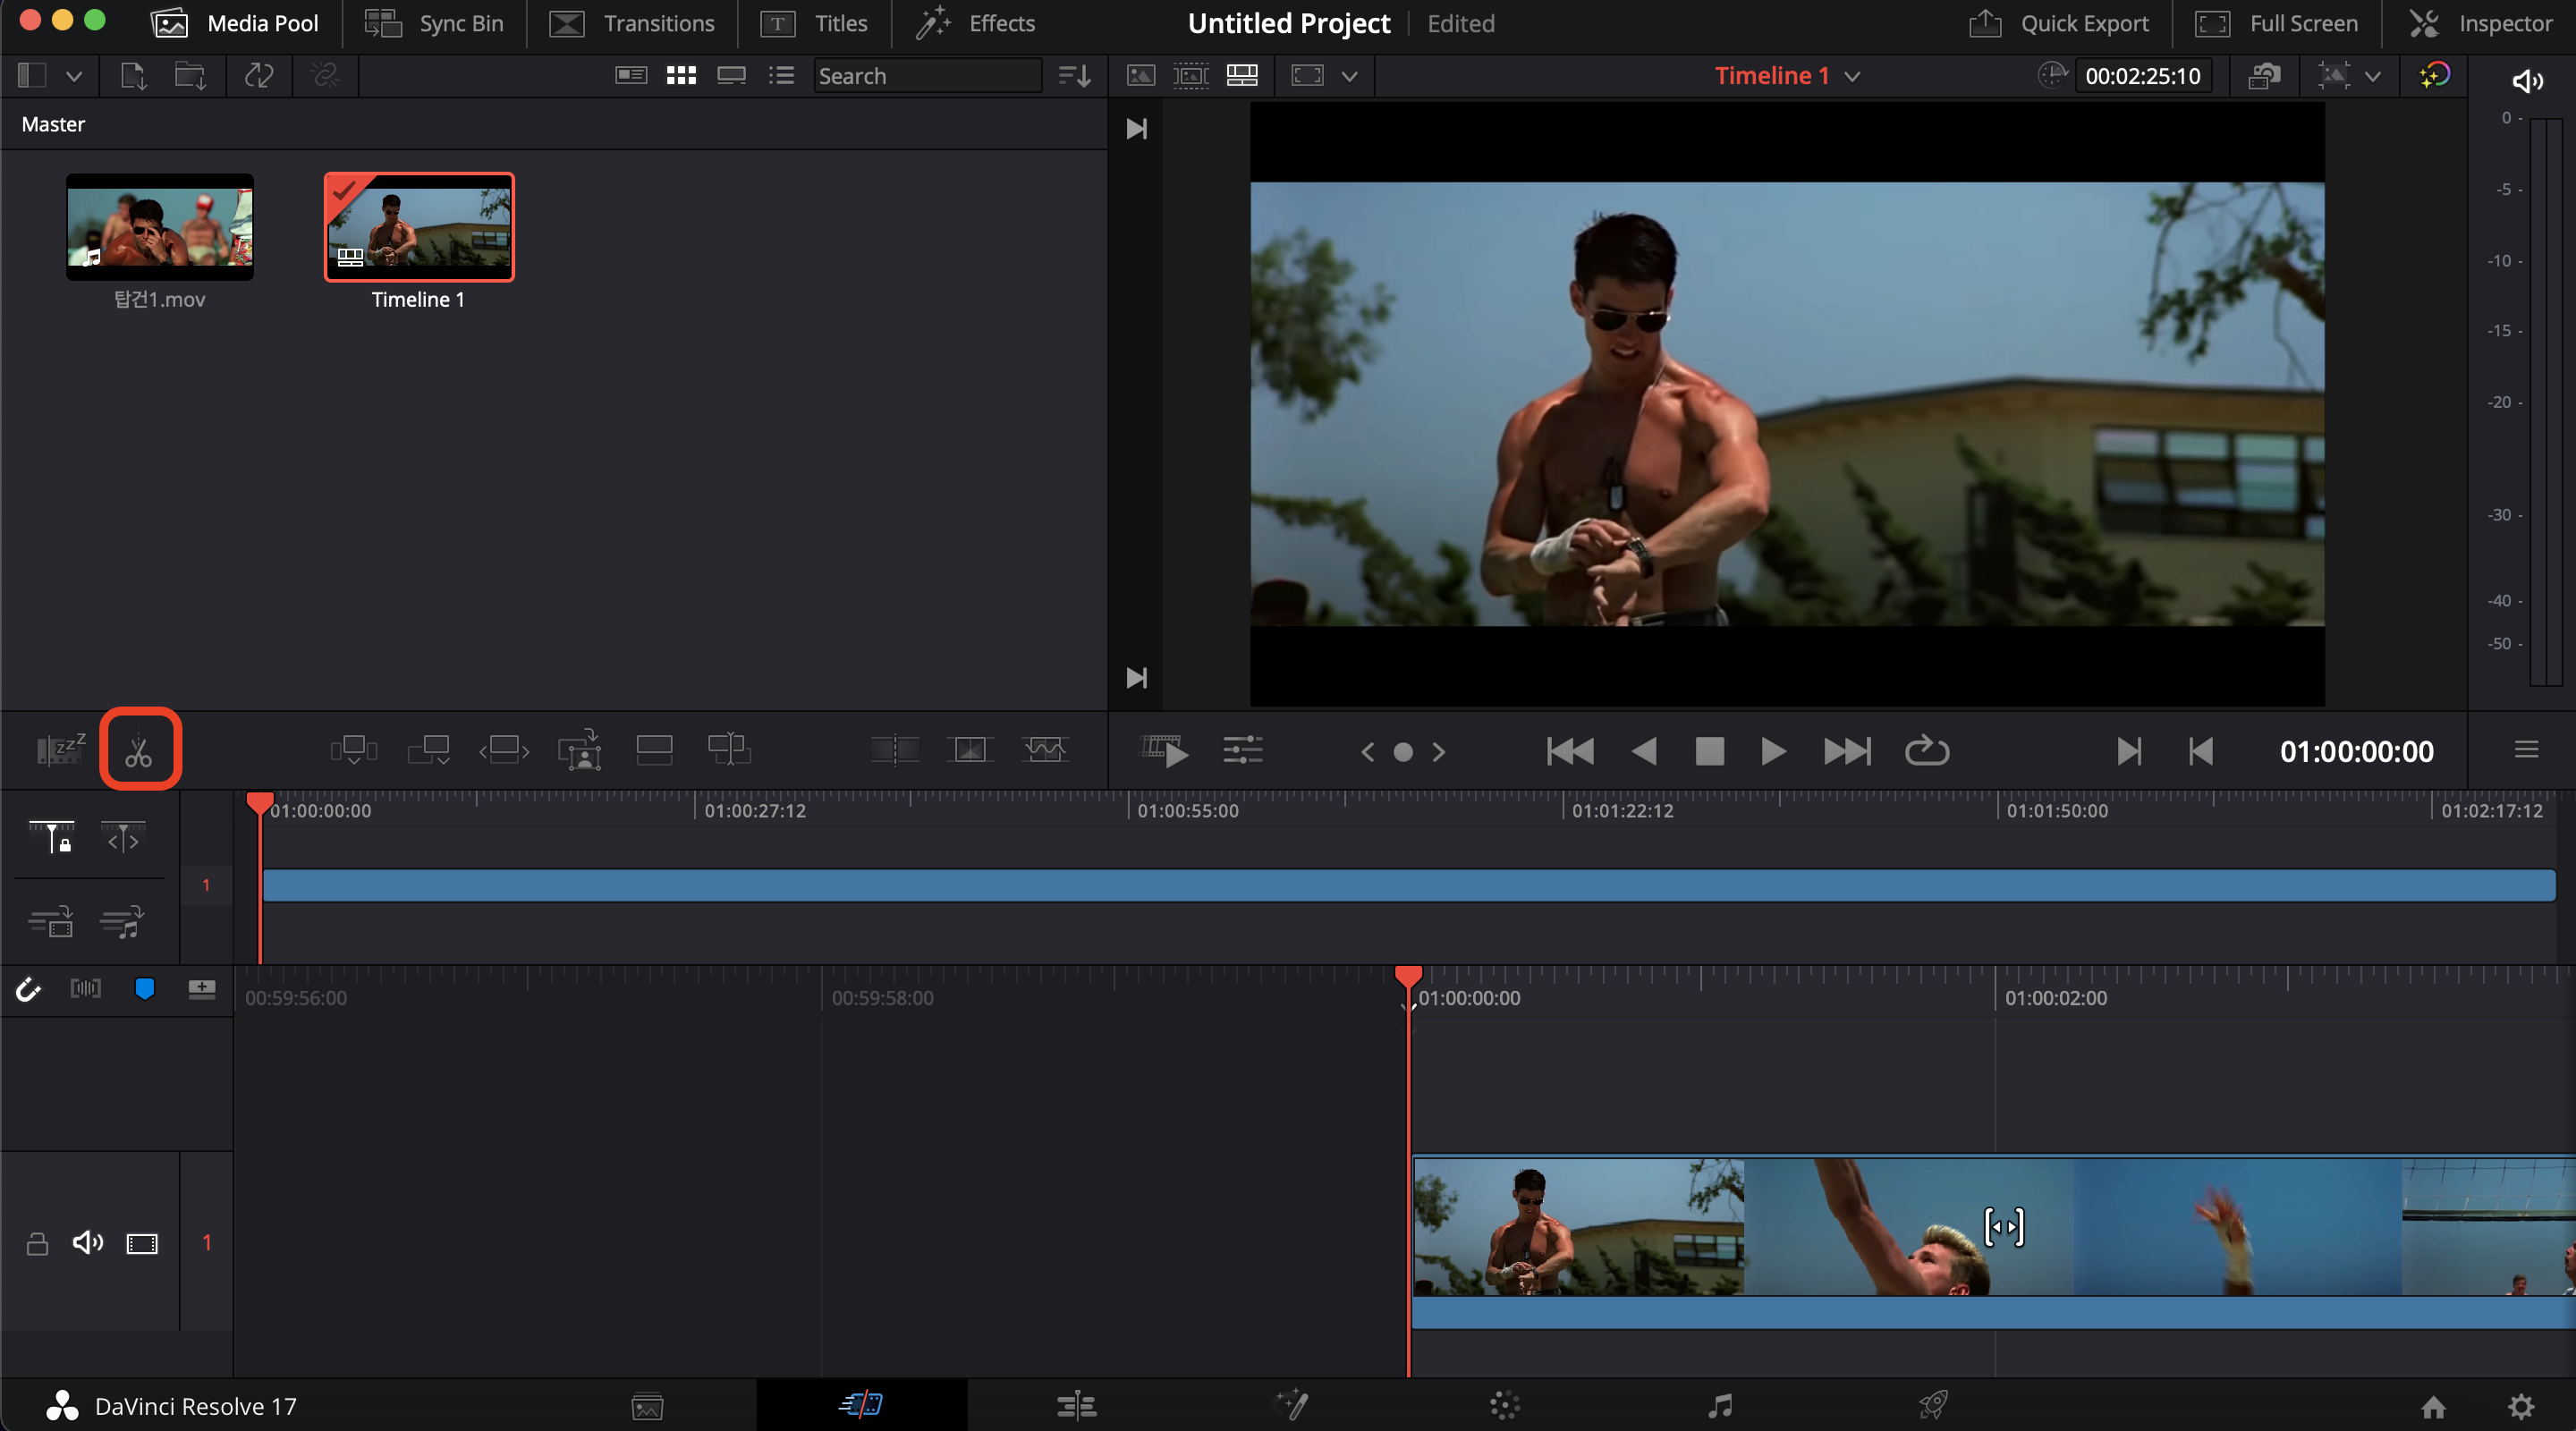This screenshot has height=1431, width=2576.
Task: Open the media pool sort menu
Action: pos(1074,76)
